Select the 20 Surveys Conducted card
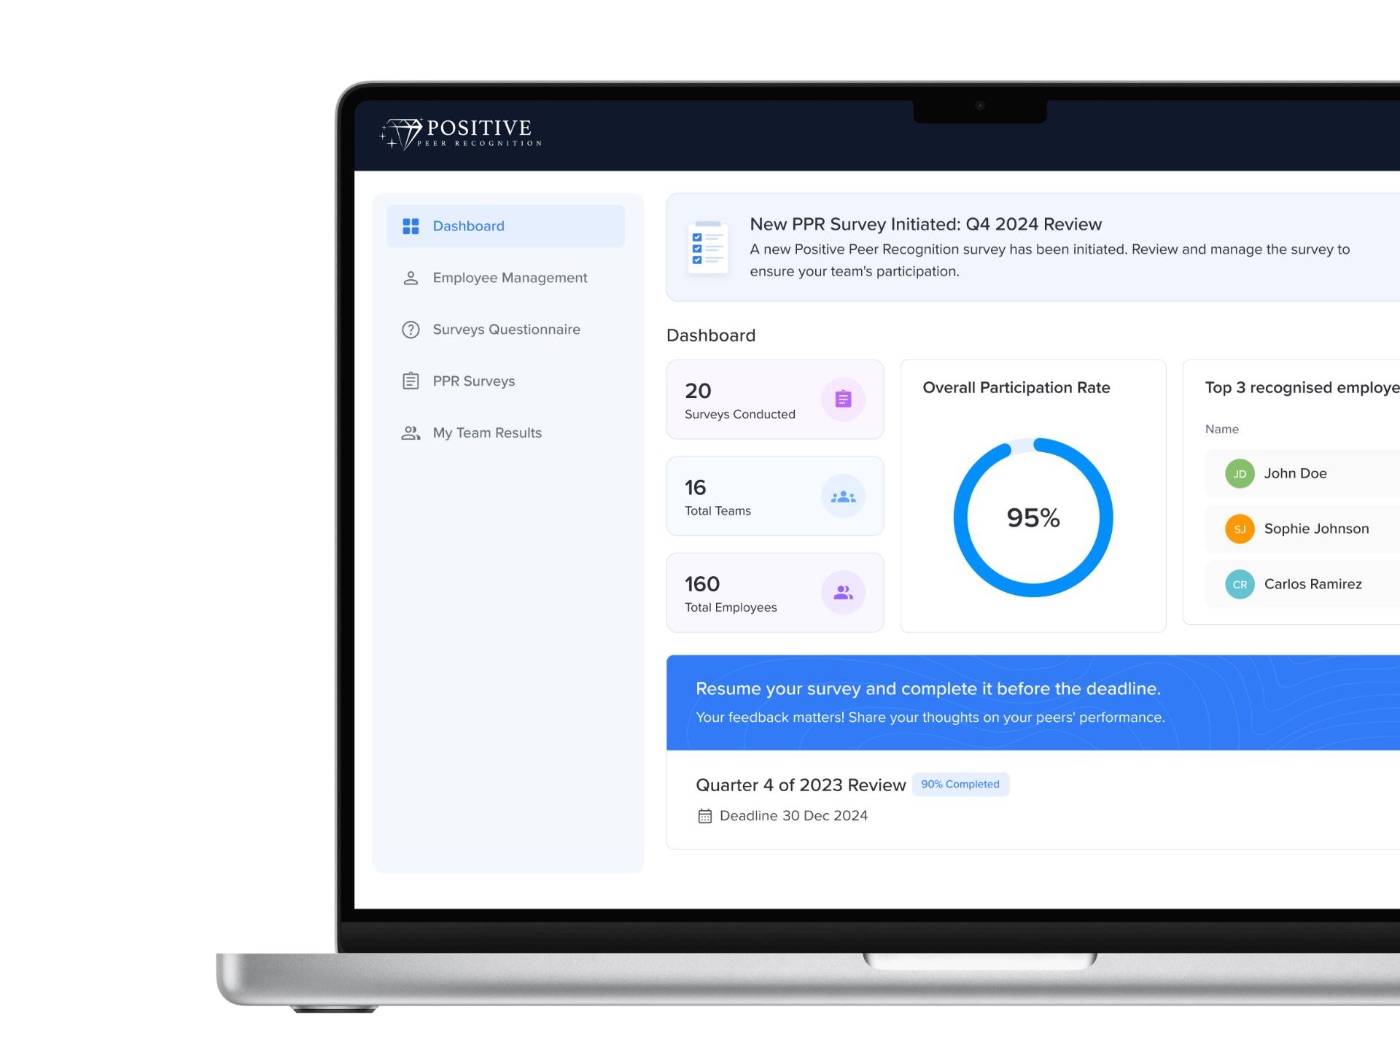This screenshot has width=1400, height=1050. pyautogui.click(x=775, y=399)
